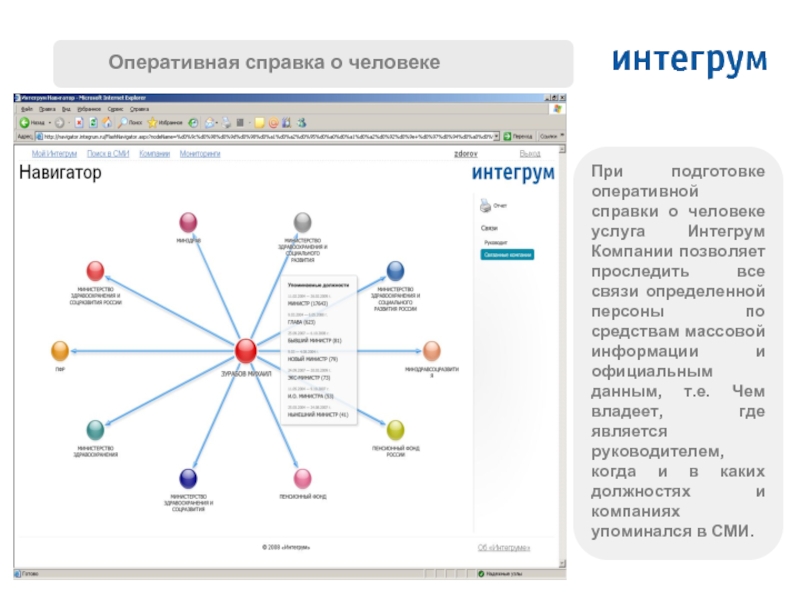Click НОВЫЙ МИНИСТР (76) entry
Viewport: 800px width, 600px height.
(313, 359)
